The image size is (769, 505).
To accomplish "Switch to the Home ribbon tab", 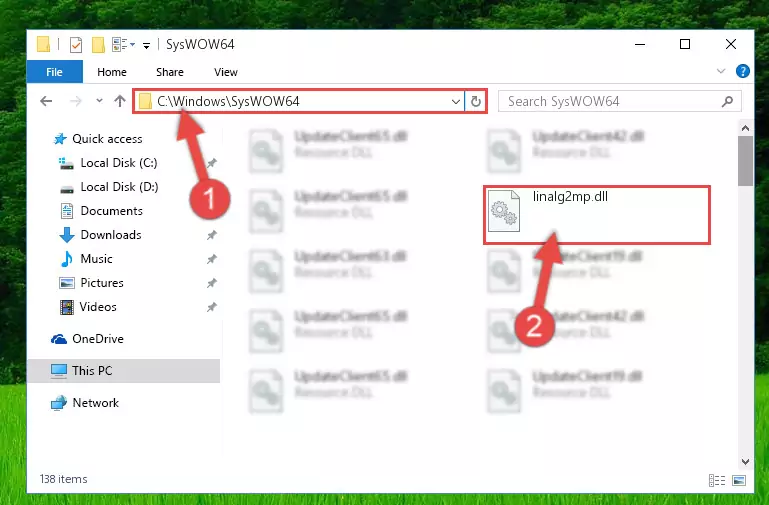I will point(112,72).
